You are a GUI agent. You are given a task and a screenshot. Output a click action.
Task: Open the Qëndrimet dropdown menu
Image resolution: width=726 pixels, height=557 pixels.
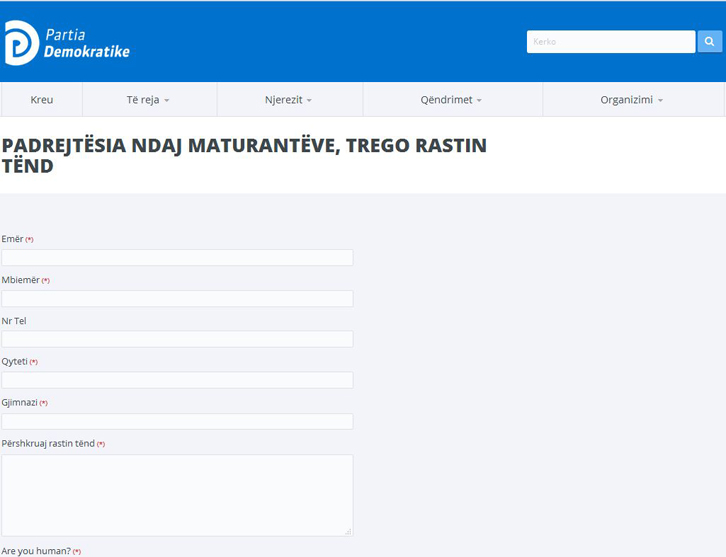(451, 100)
